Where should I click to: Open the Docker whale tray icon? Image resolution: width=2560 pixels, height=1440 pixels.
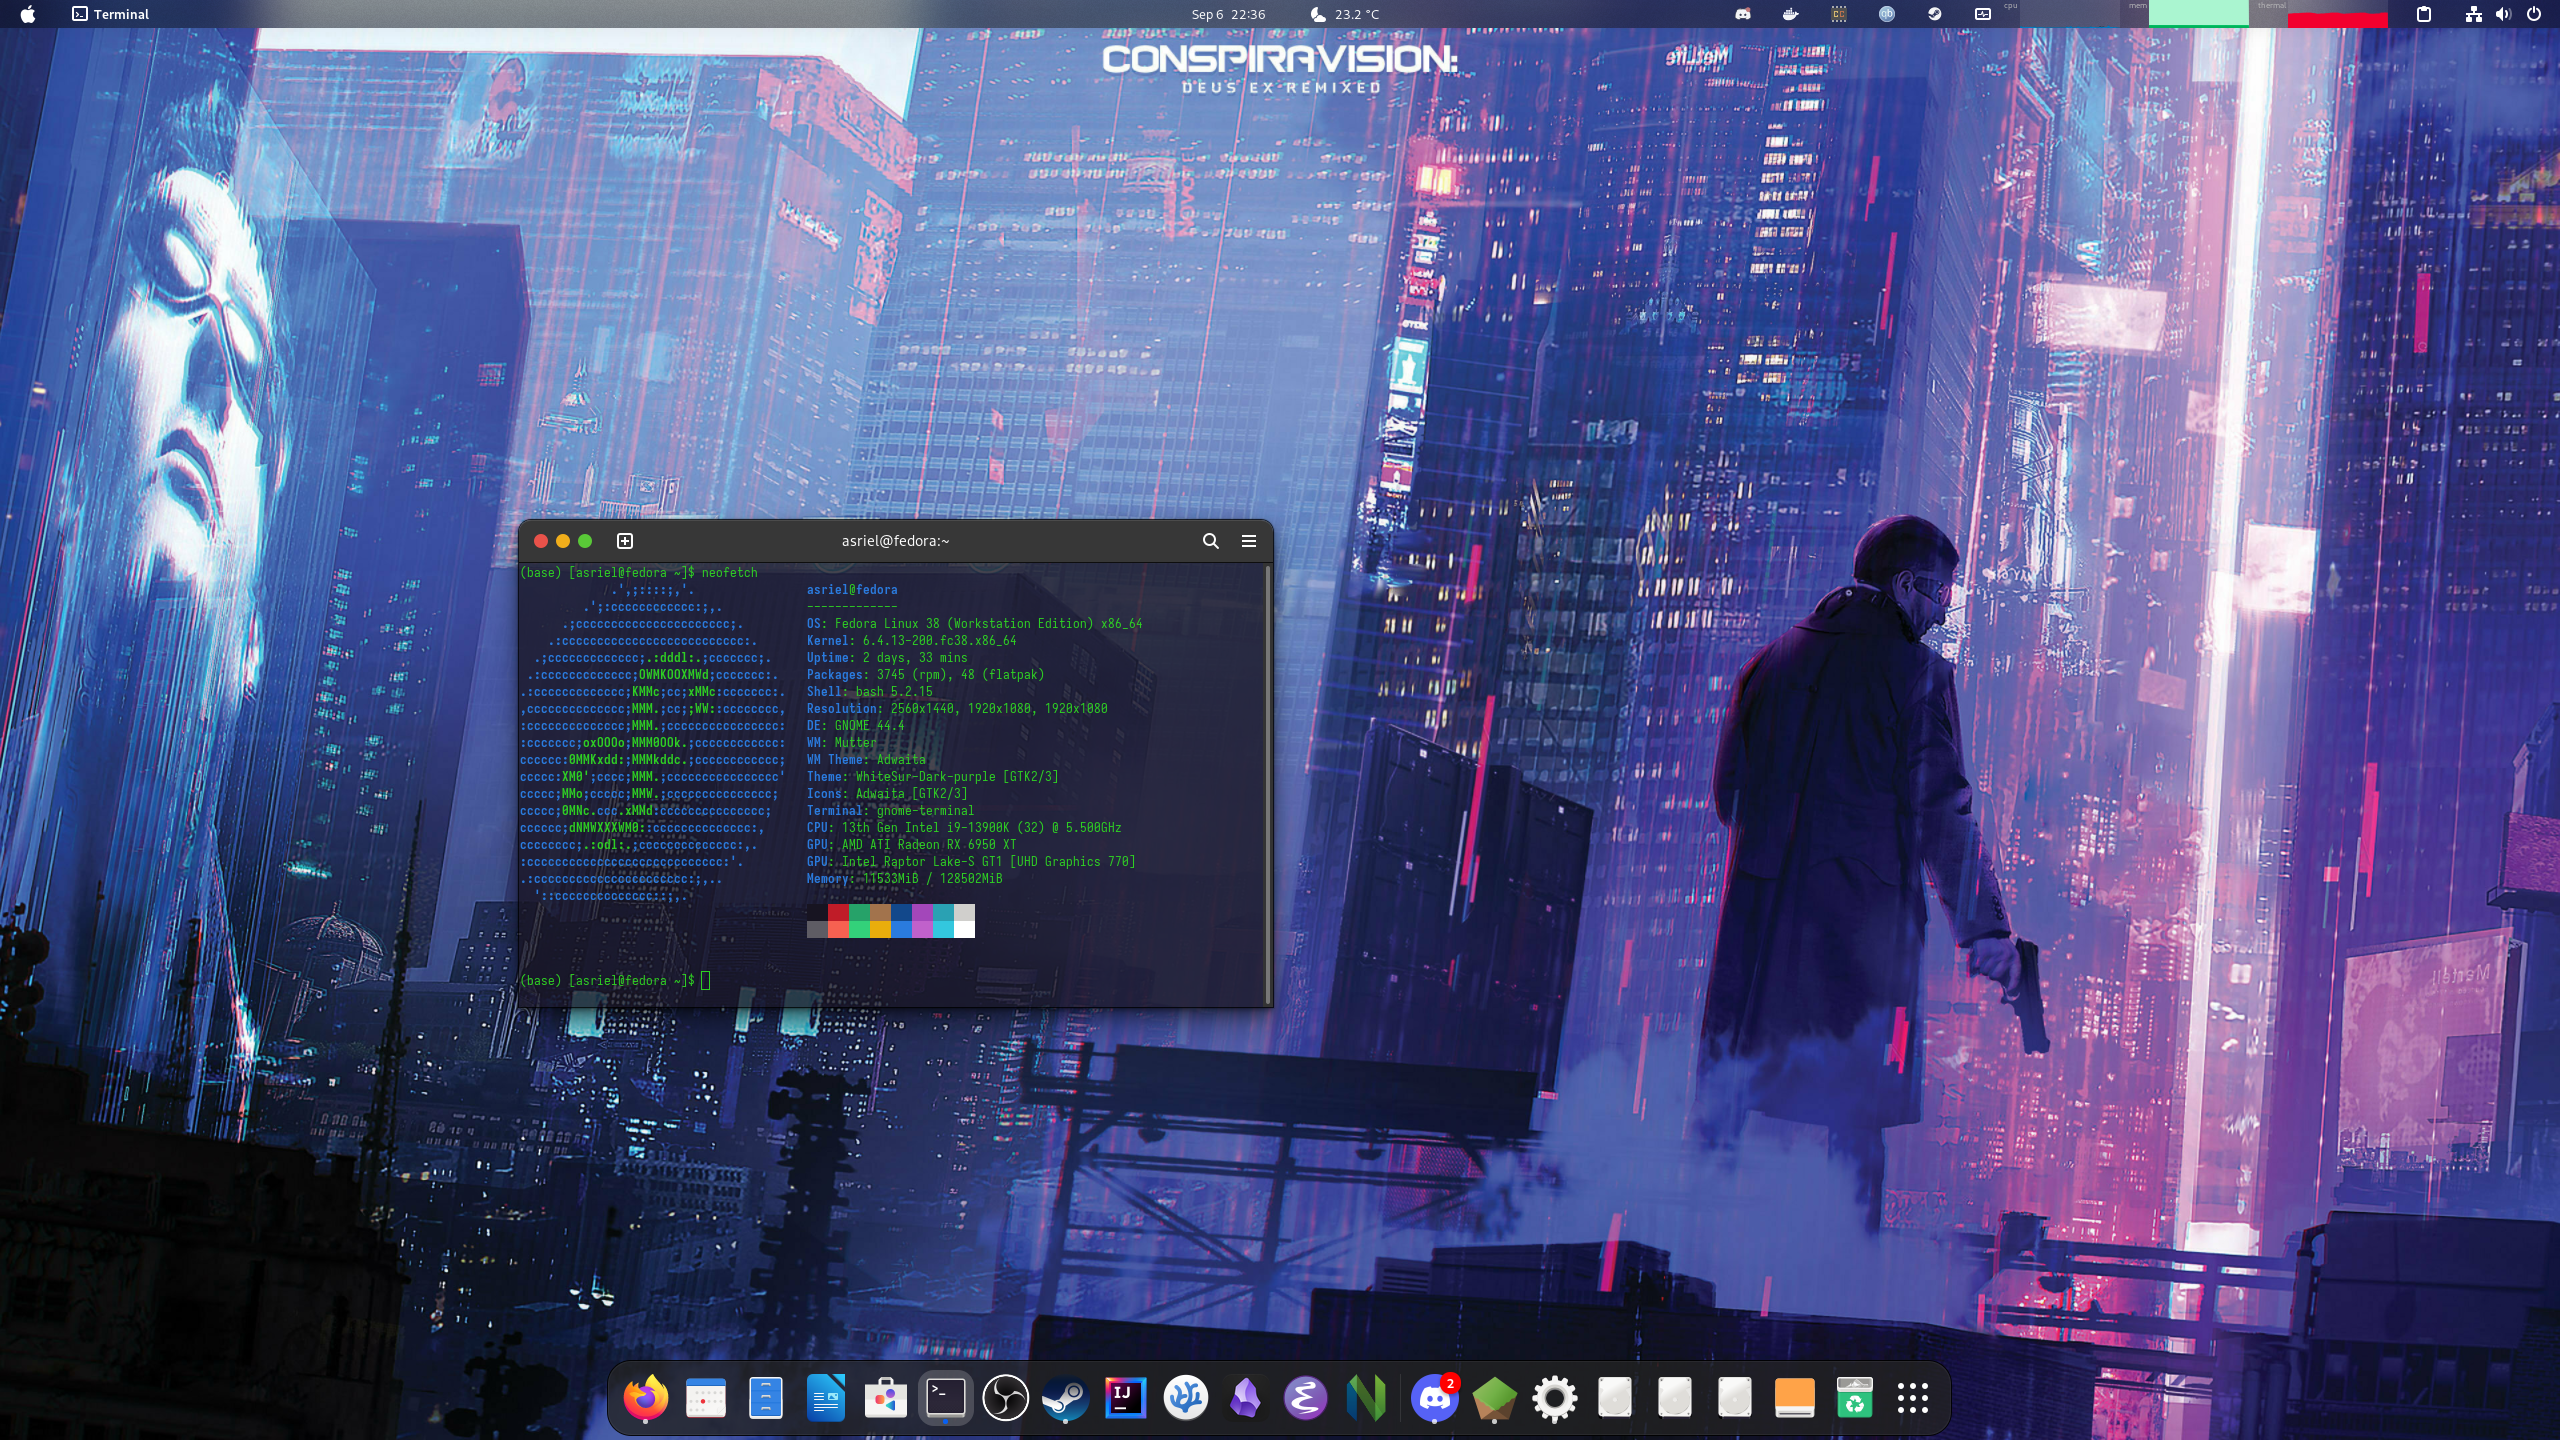point(1791,14)
